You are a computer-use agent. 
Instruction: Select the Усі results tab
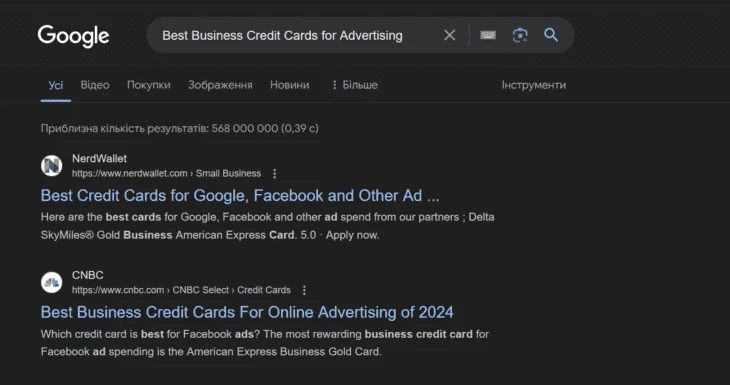click(x=56, y=85)
